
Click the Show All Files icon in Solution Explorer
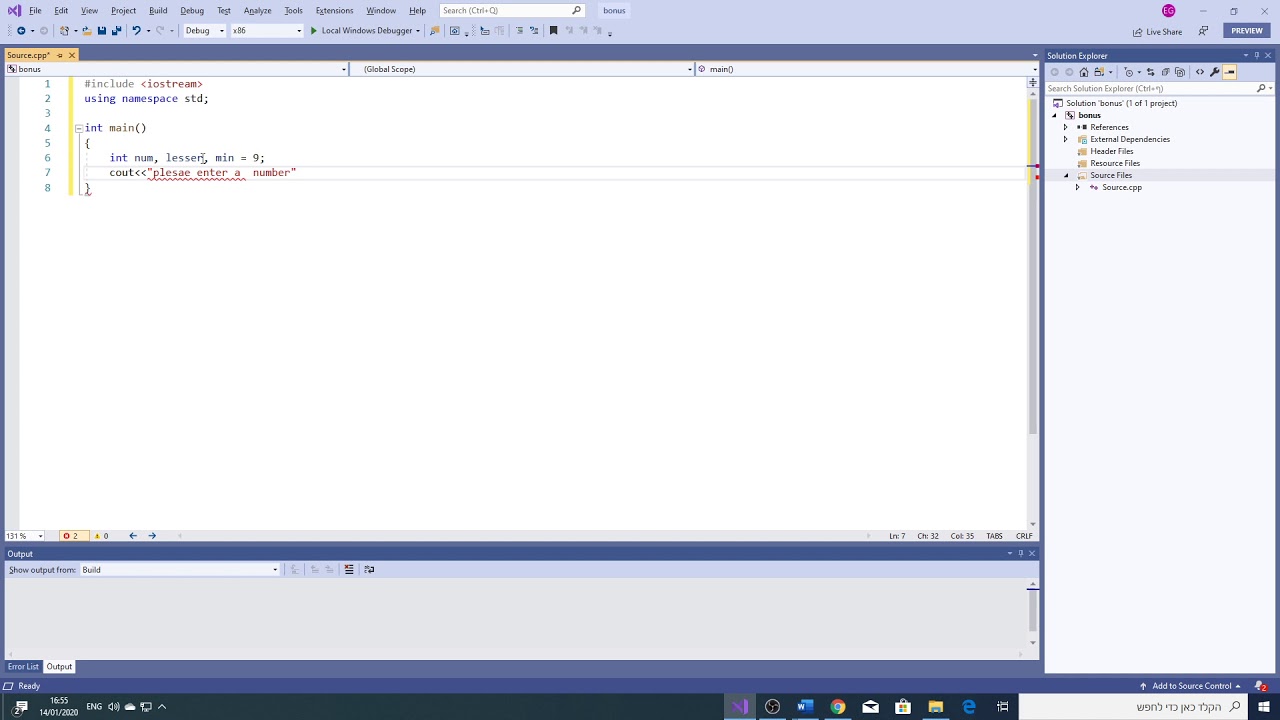1180,72
